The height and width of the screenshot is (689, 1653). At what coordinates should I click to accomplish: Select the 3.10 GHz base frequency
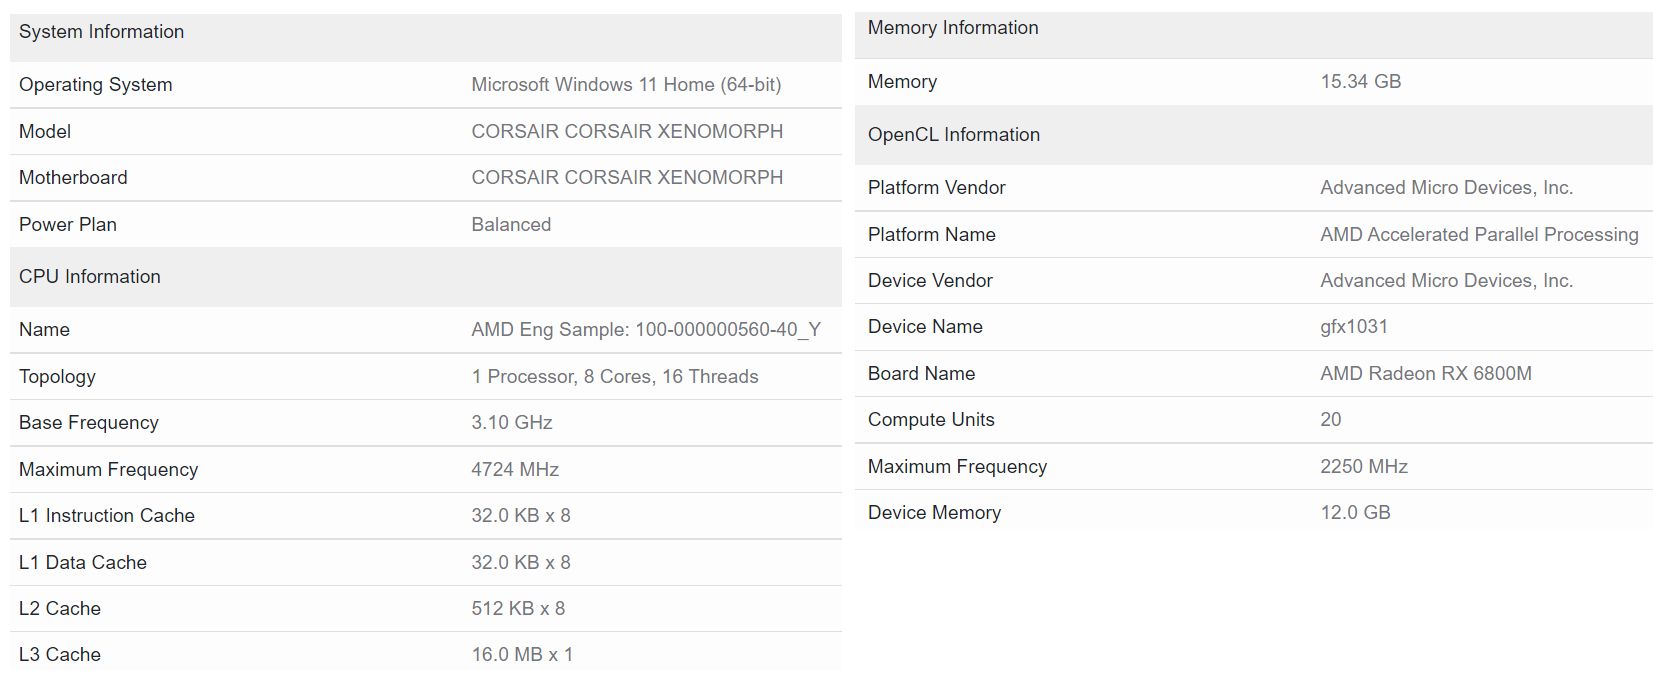point(512,423)
